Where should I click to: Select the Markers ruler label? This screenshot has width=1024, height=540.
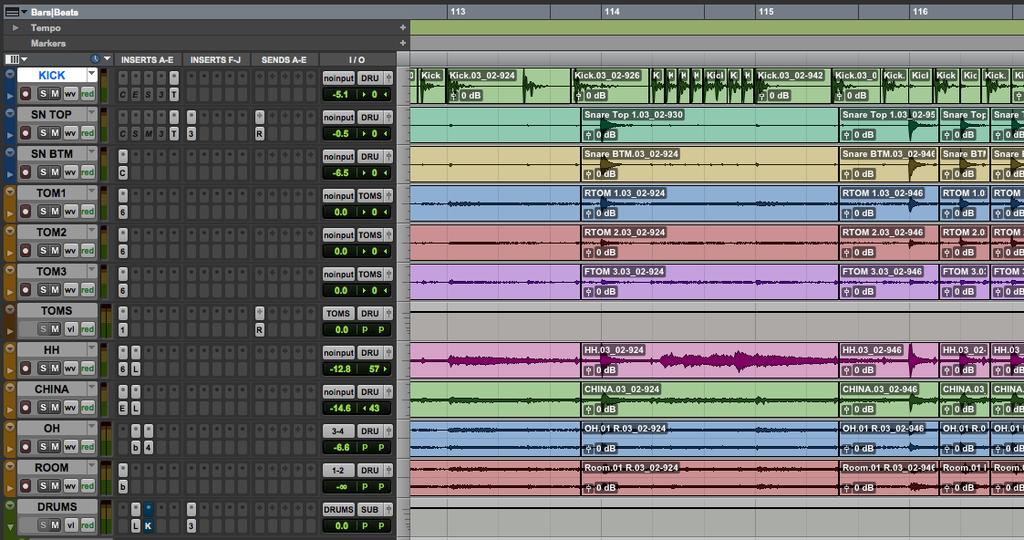(x=48, y=43)
